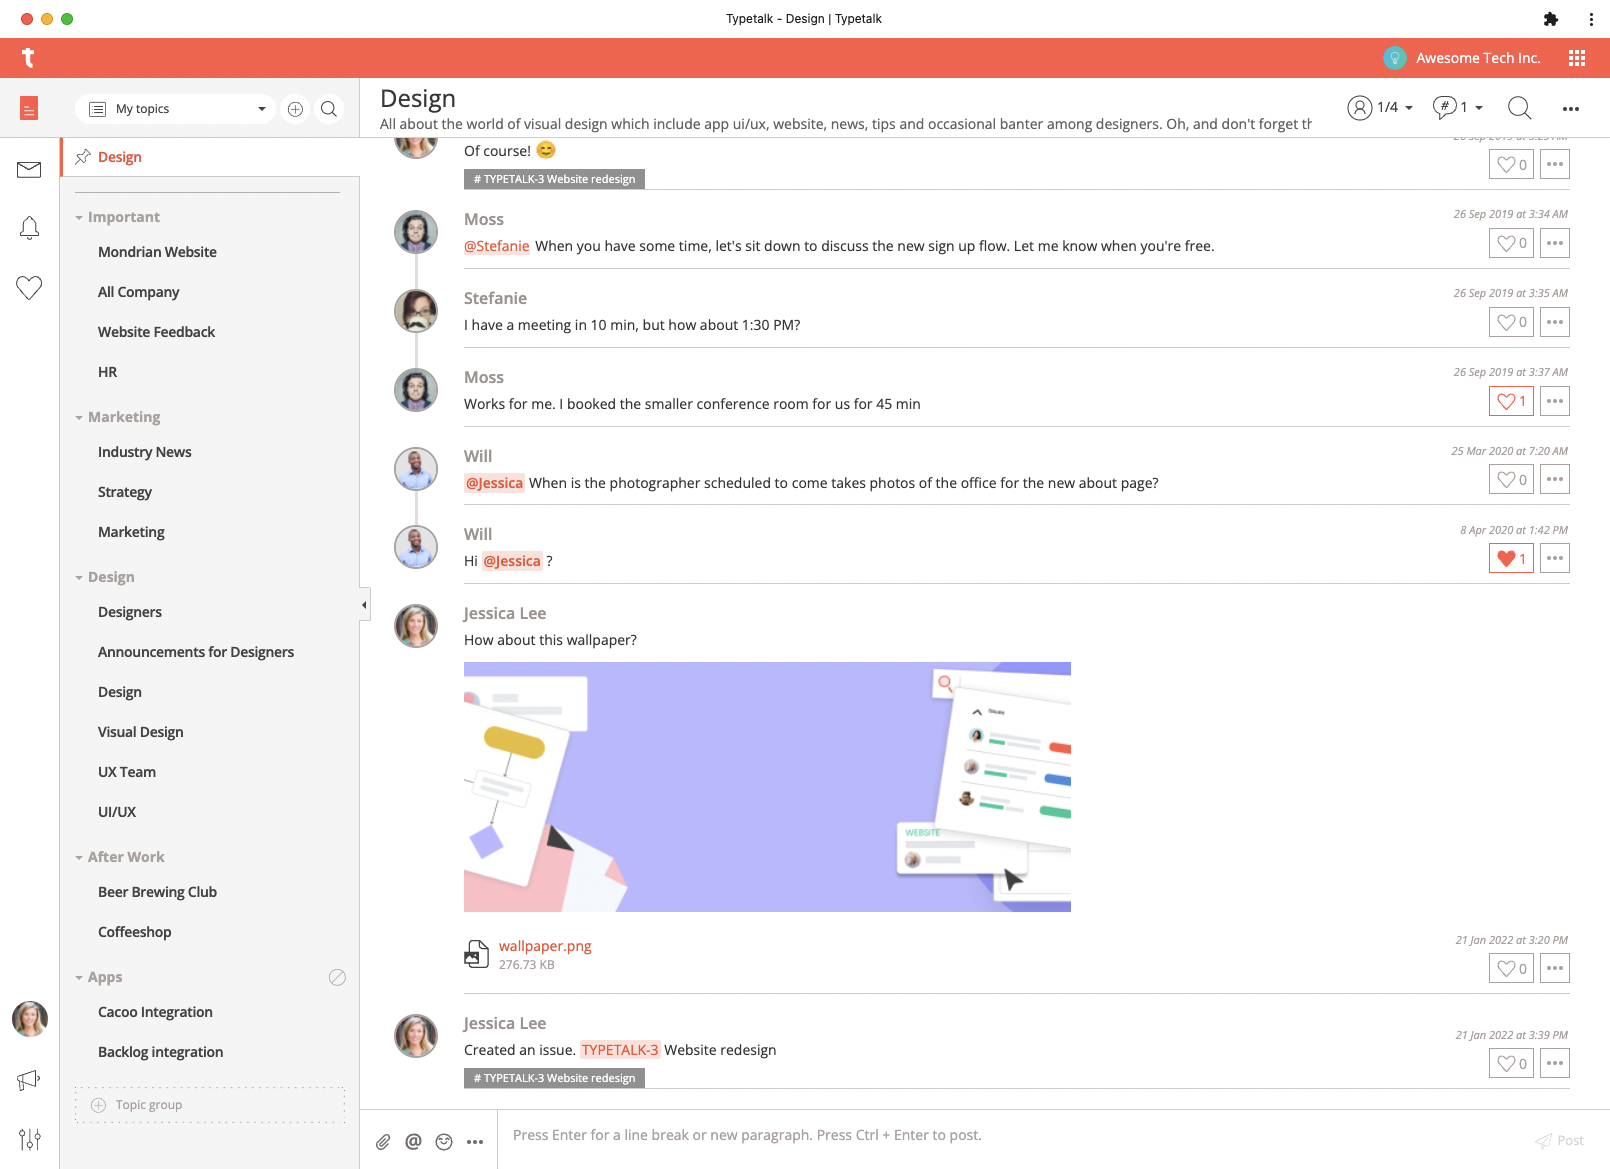Click the @Stefanie mention
Viewport: 1610px width, 1169px height.
click(x=496, y=246)
